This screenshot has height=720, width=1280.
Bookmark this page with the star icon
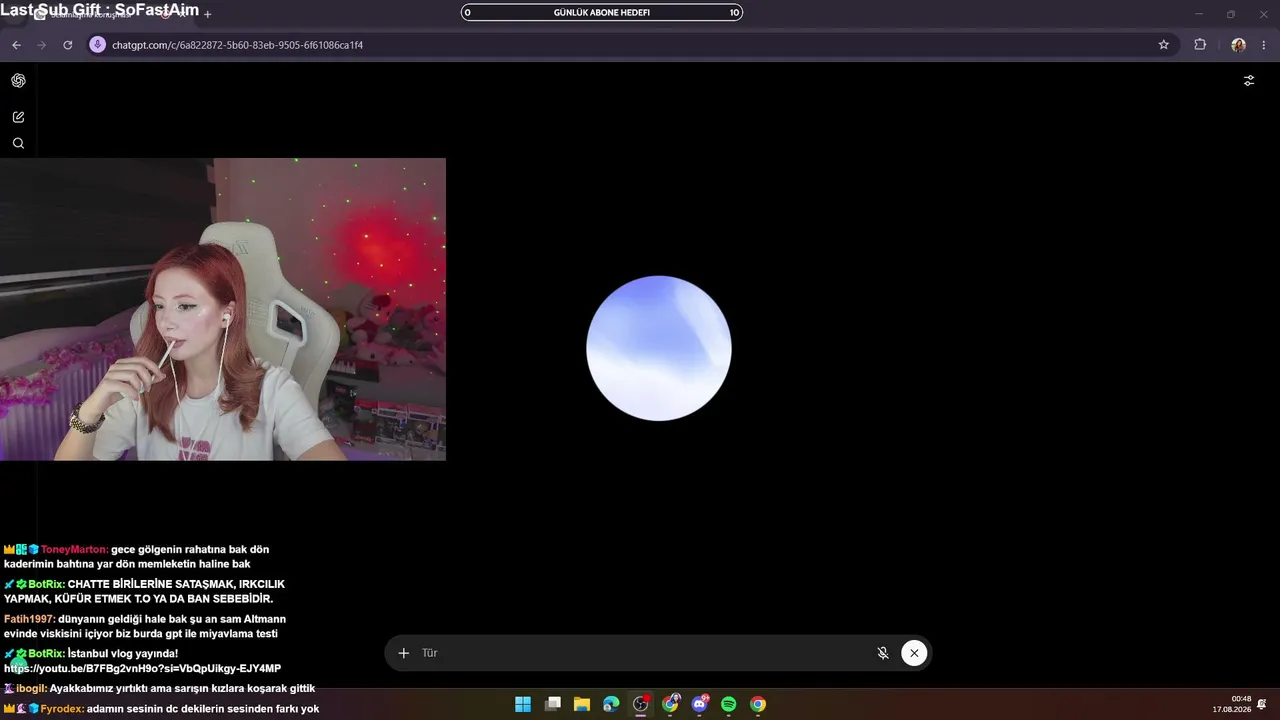(x=1164, y=45)
